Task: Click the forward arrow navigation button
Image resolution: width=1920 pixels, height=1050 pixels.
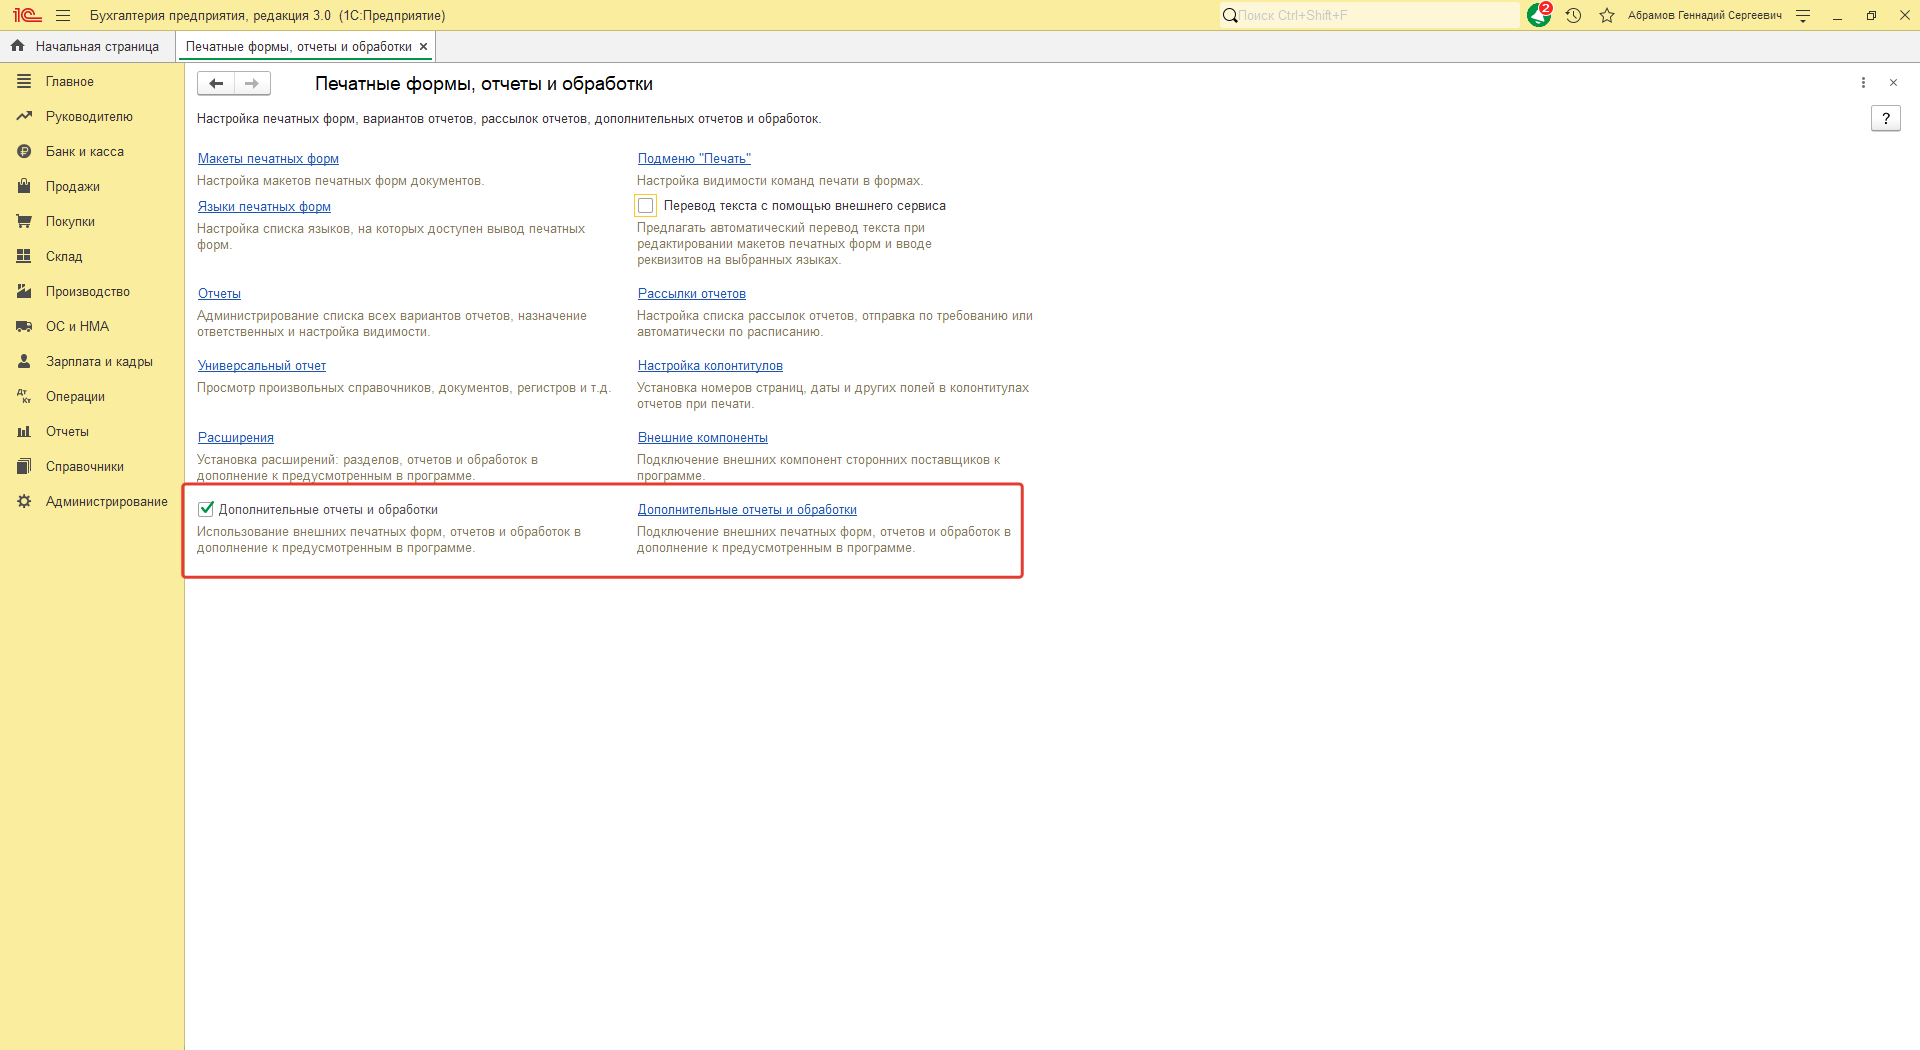Action: click(252, 83)
